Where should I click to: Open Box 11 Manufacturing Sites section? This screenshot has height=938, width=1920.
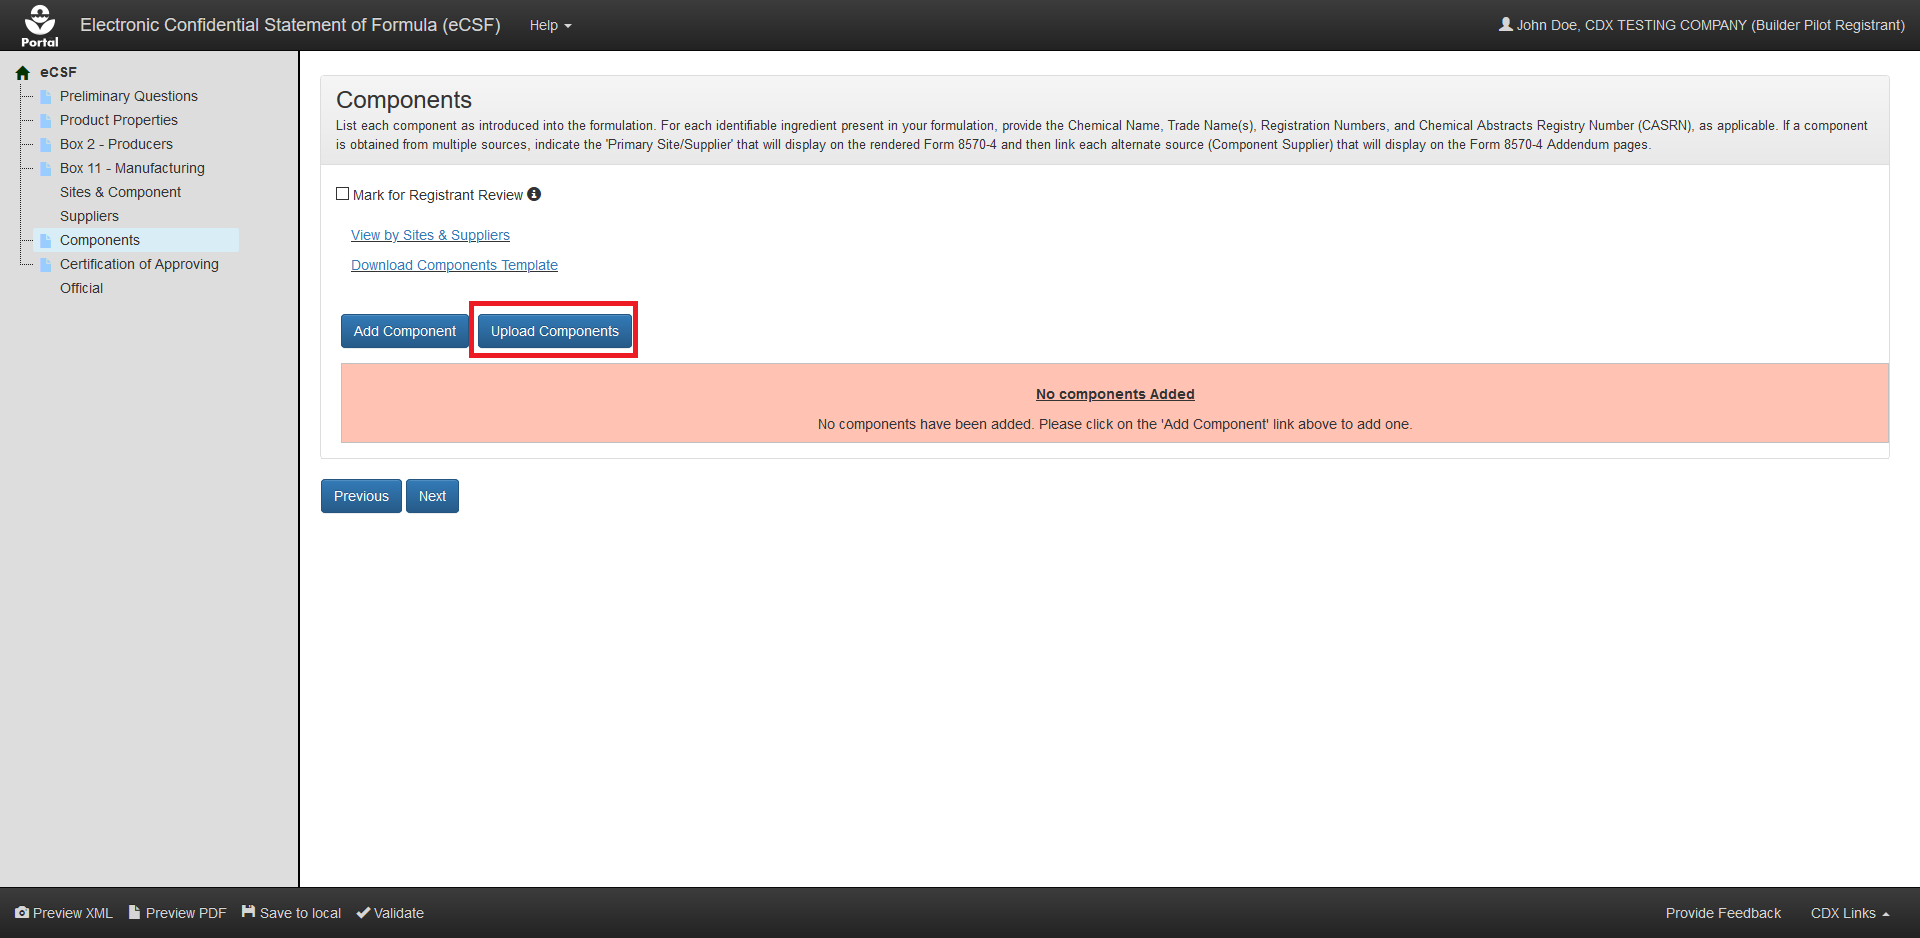pyautogui.click(x=132, y=192)
